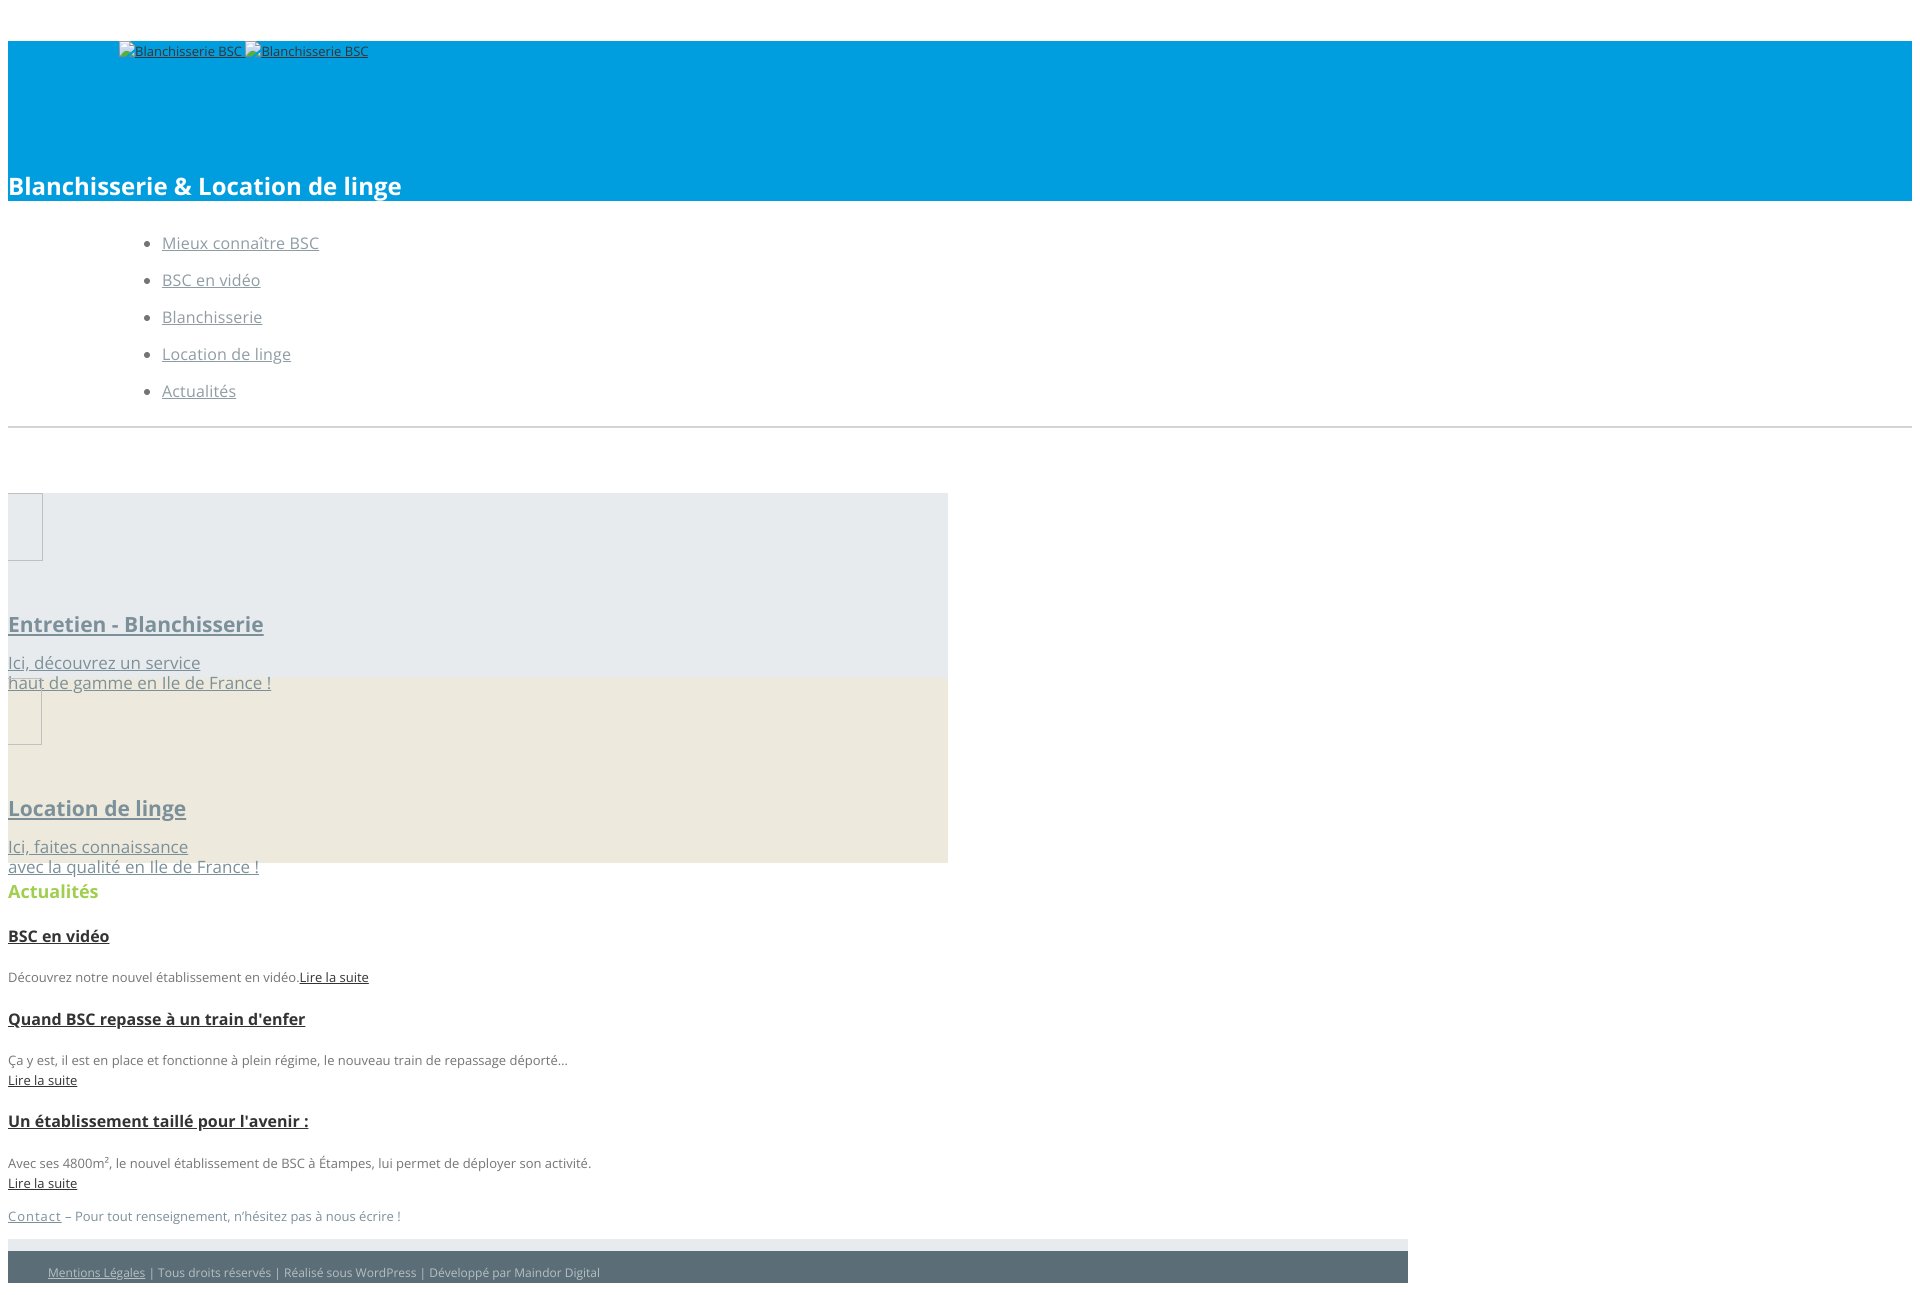The width and height of the screenshot is (1920, 1295).
Task: Open the BSC en vidéo news article title
Action: [x=59, y=936]
